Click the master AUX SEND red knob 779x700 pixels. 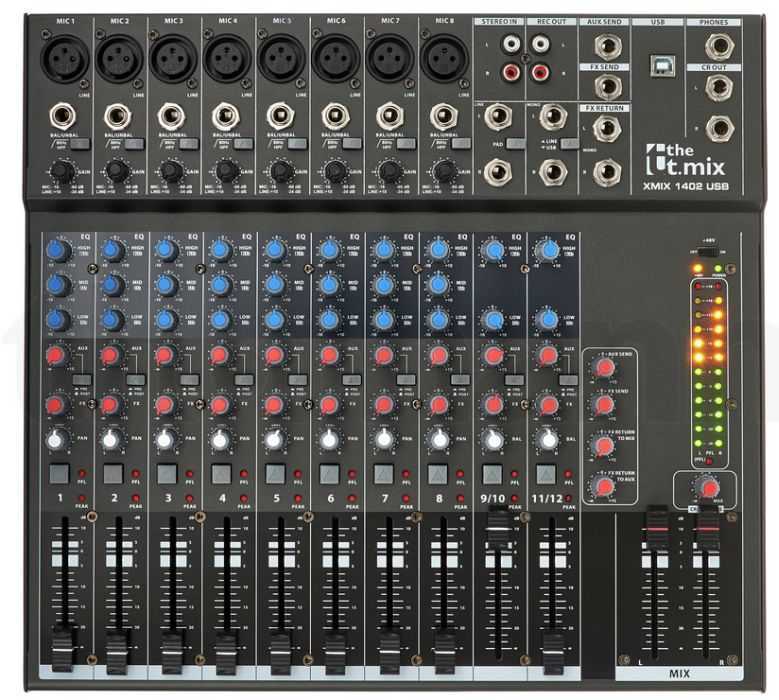pyautogui.click(x=605, y=368)
